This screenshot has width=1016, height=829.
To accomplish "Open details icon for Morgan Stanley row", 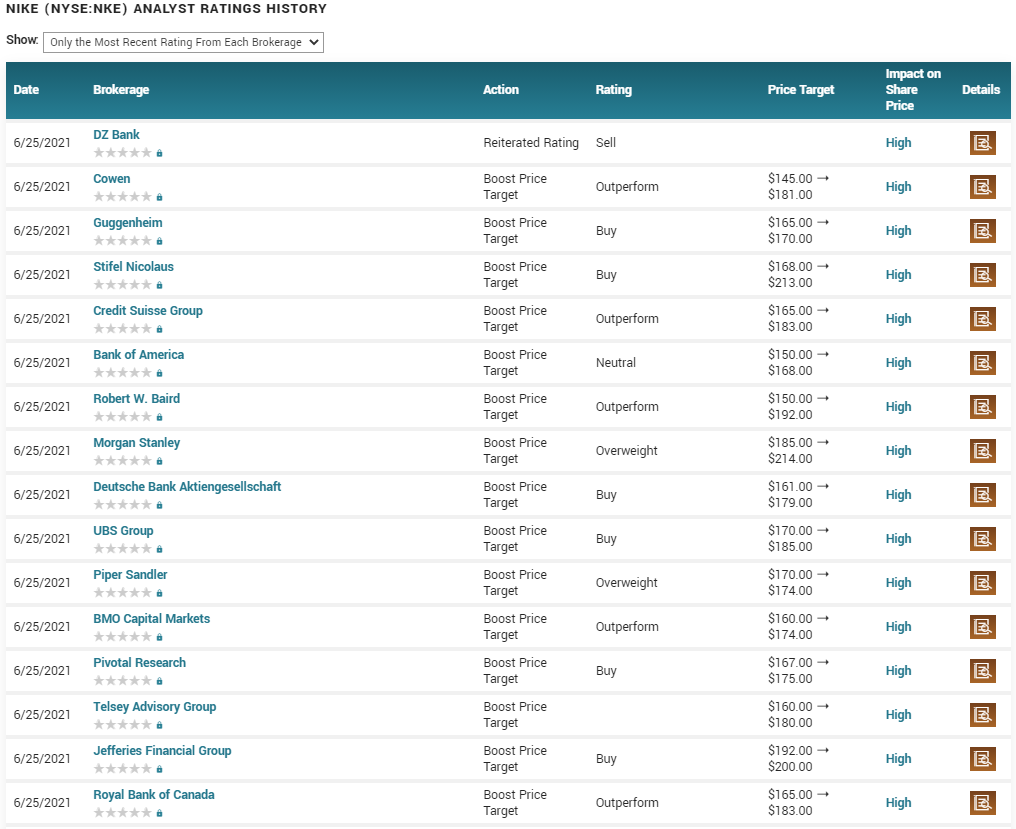I will pyautogui.click(x=982, y=451).
